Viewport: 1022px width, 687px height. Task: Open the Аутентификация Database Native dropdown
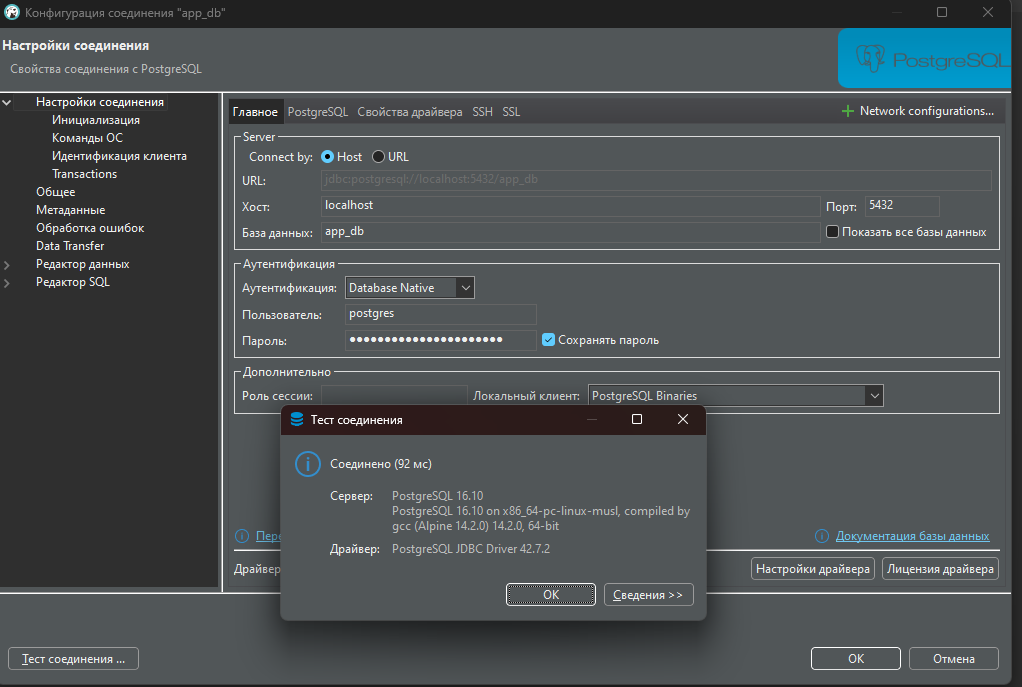(x=464, y=288)
